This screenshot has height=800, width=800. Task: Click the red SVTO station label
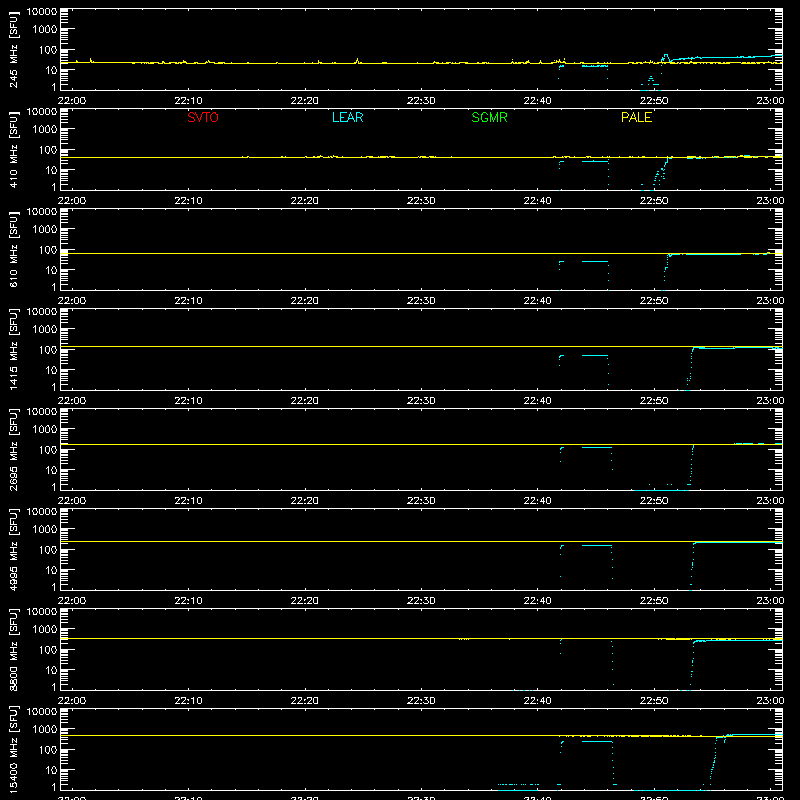(203, 117)
